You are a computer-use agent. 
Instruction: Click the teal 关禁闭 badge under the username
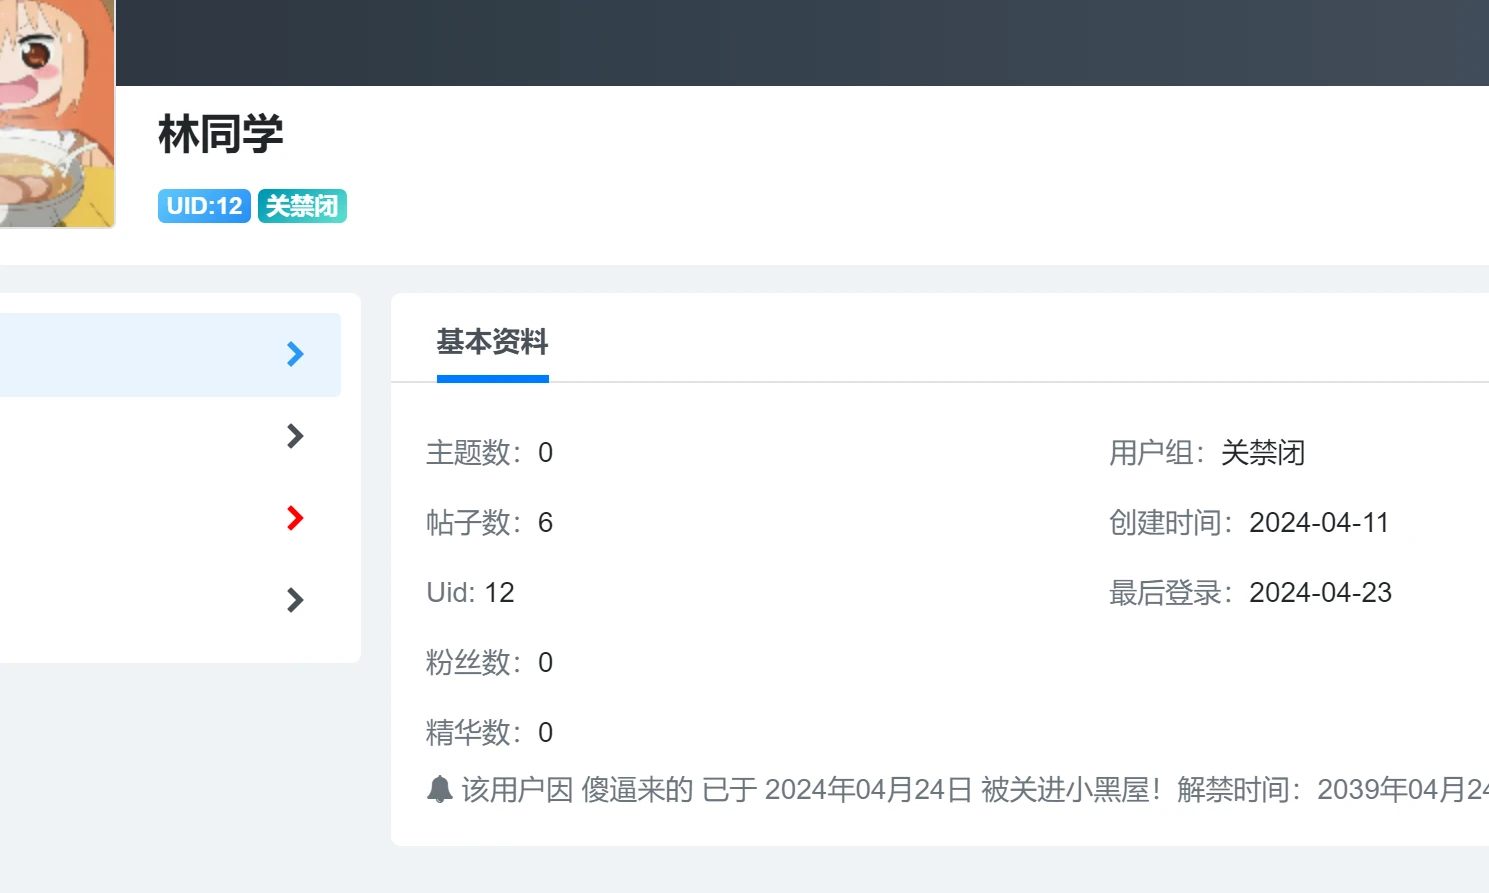(302, 206)
